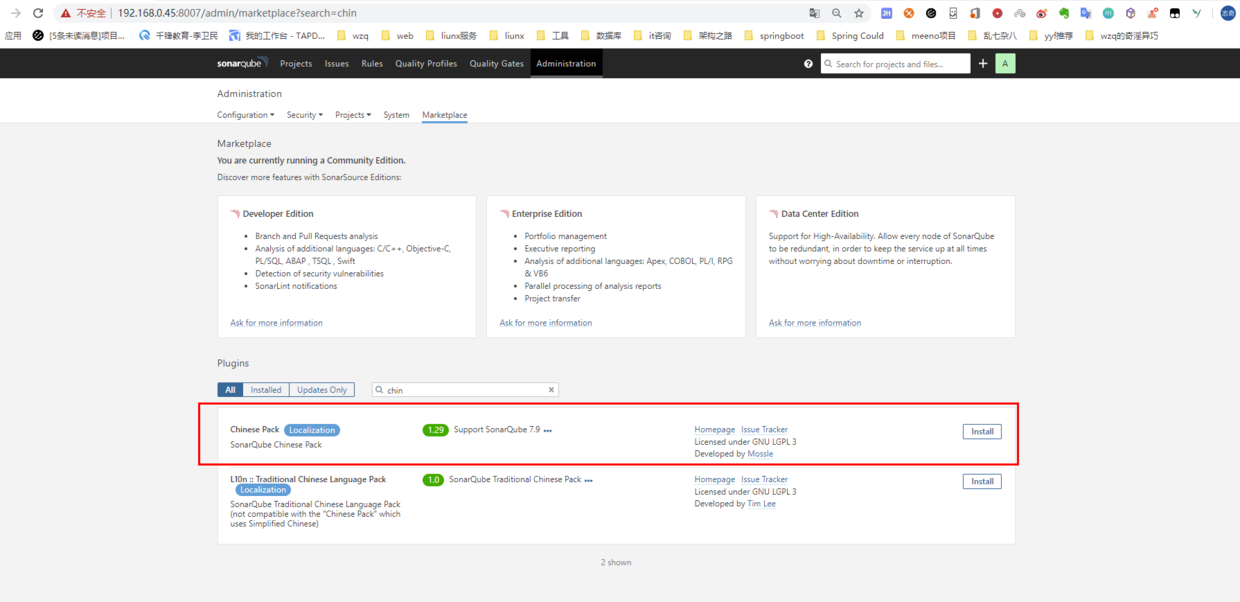The height and width of the screenshot is (602, 1240).
Task: Open Quality Gates in the top navigation
Action: pyautogui.click(x=497, y=63)
